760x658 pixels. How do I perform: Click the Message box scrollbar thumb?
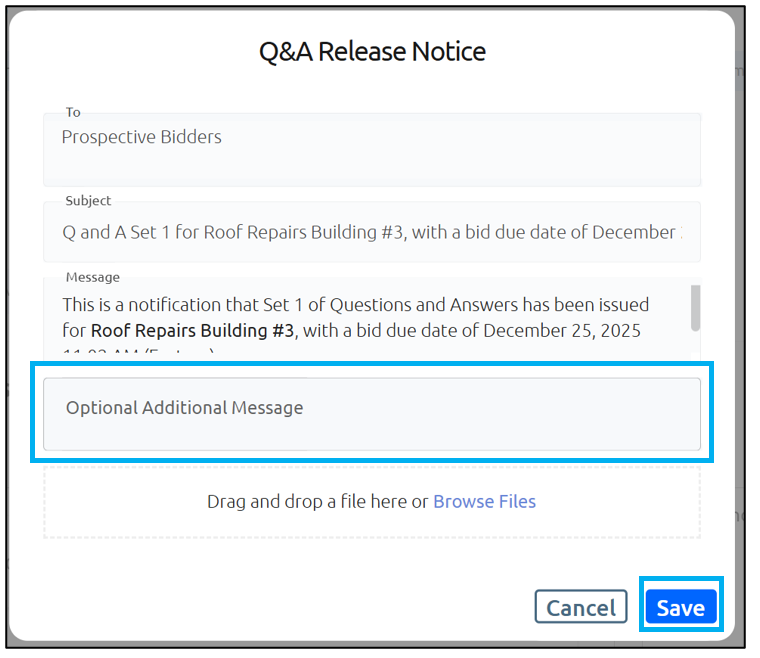[695, 306]
